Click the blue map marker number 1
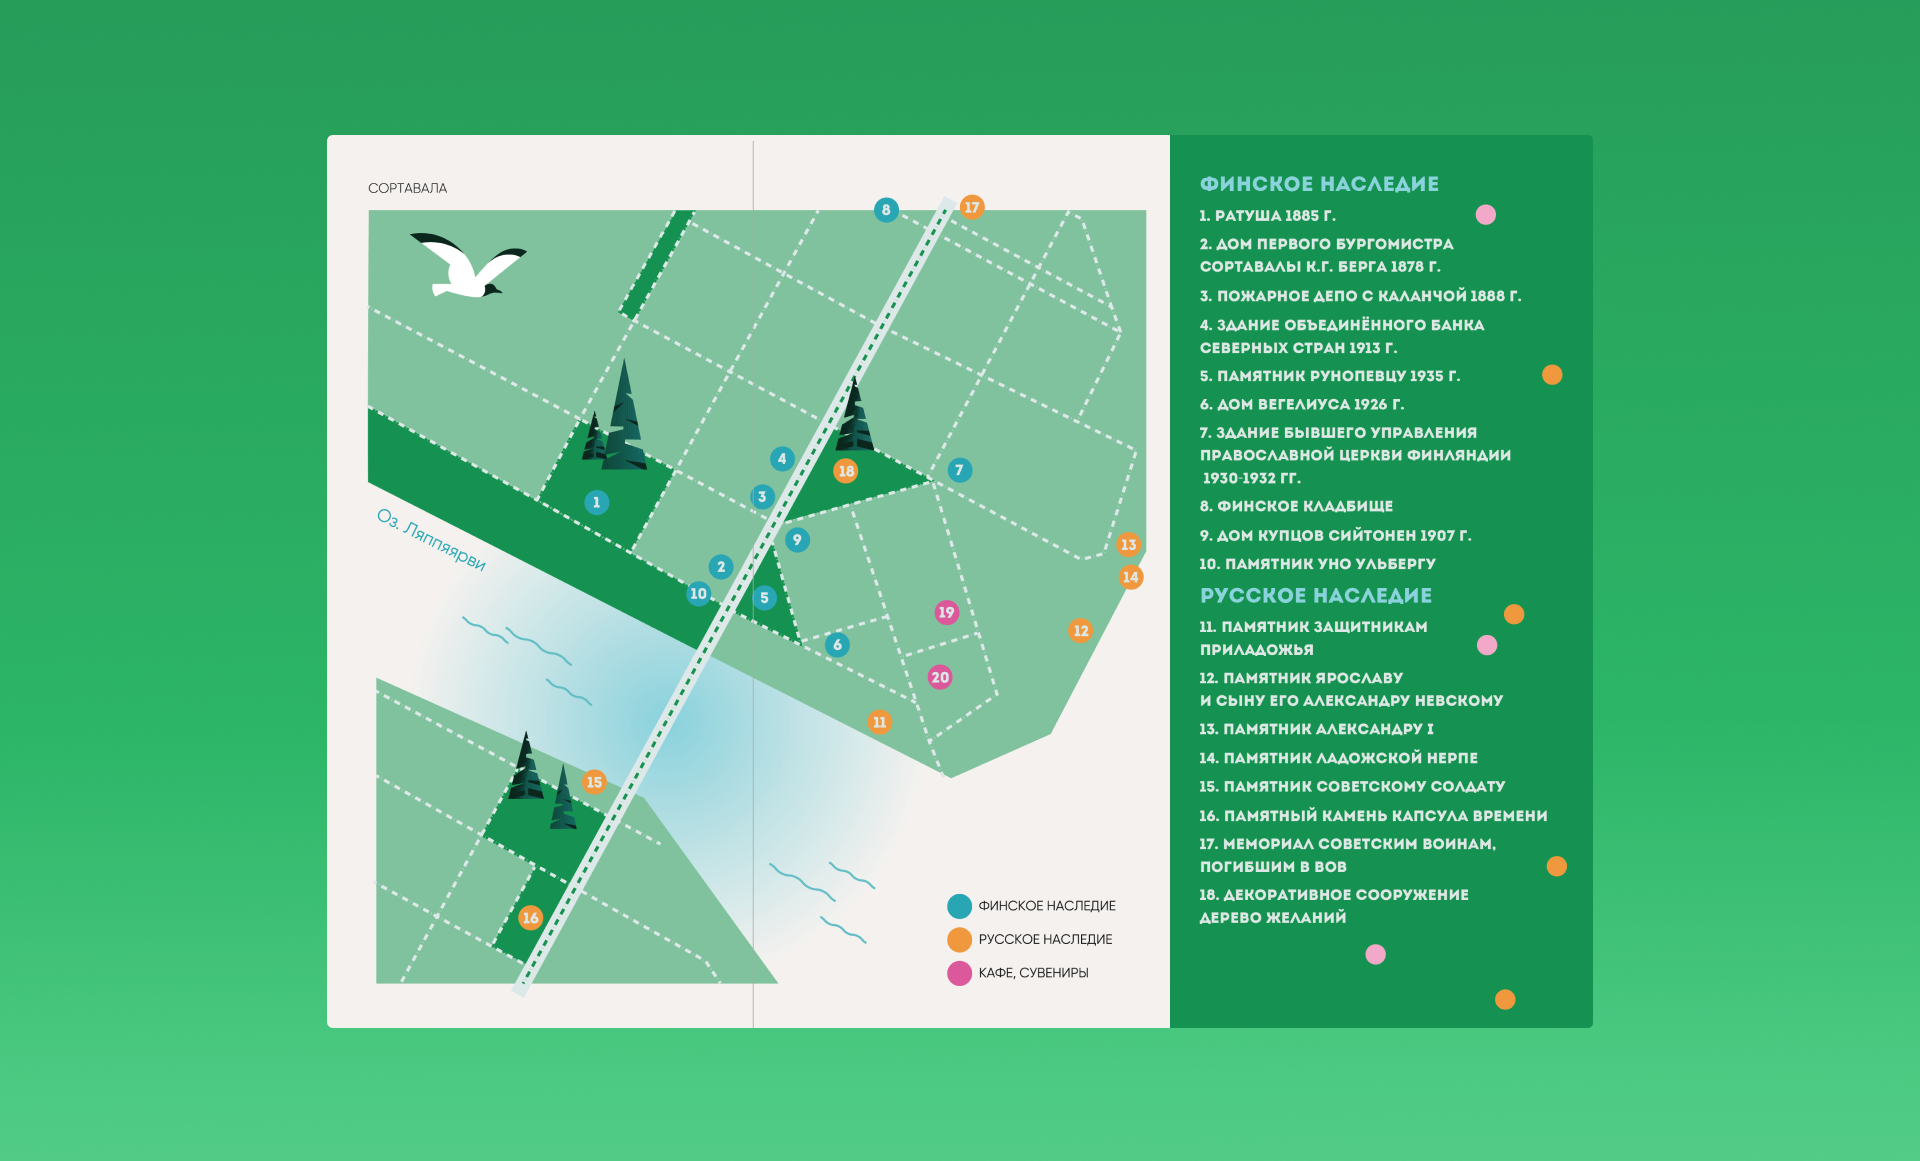This screenshot has width=1920, height=1161. (596, 502)
